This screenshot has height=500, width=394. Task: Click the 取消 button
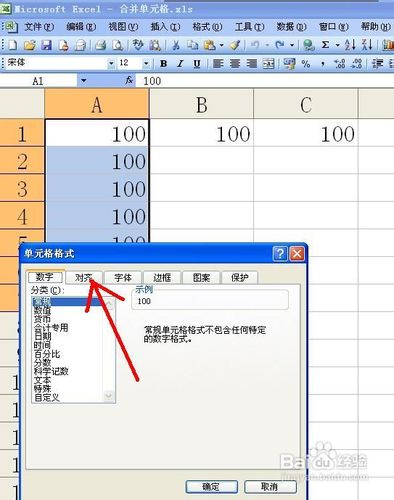pyautogui.click(x=270, y=487)
